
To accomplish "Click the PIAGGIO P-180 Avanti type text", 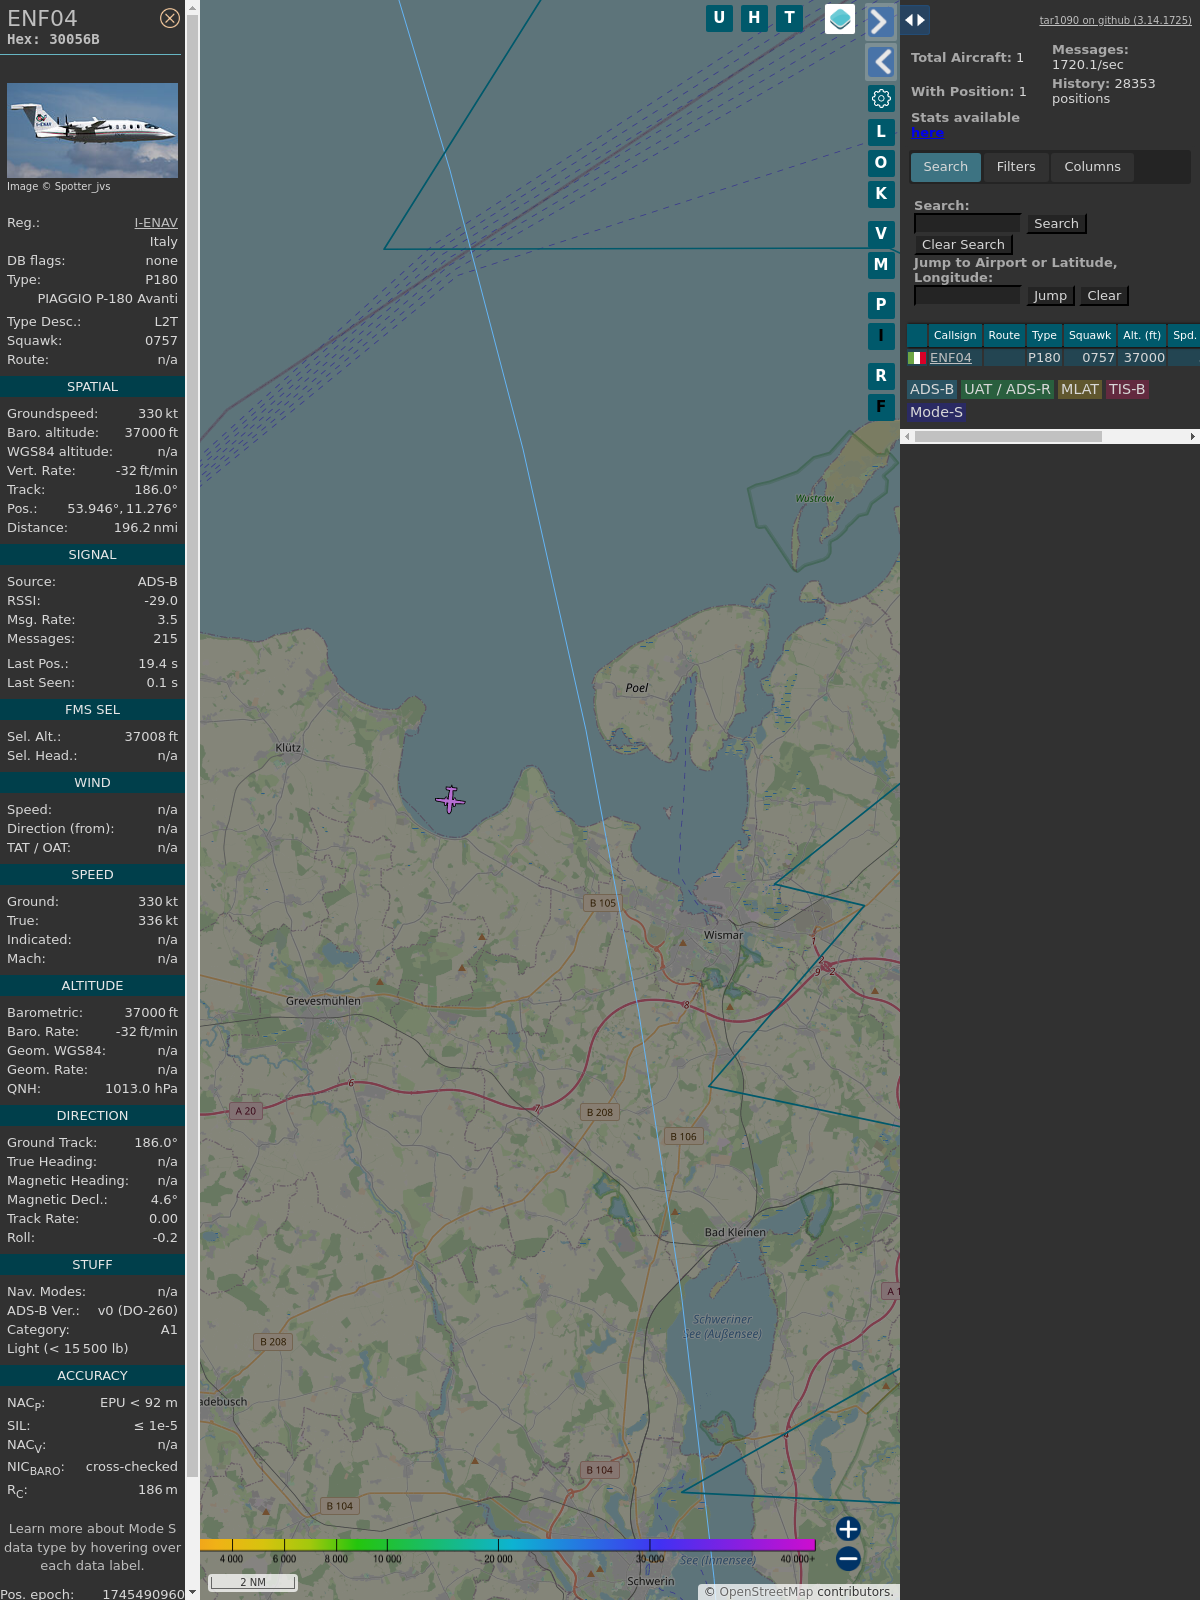I will pos(108,299).
